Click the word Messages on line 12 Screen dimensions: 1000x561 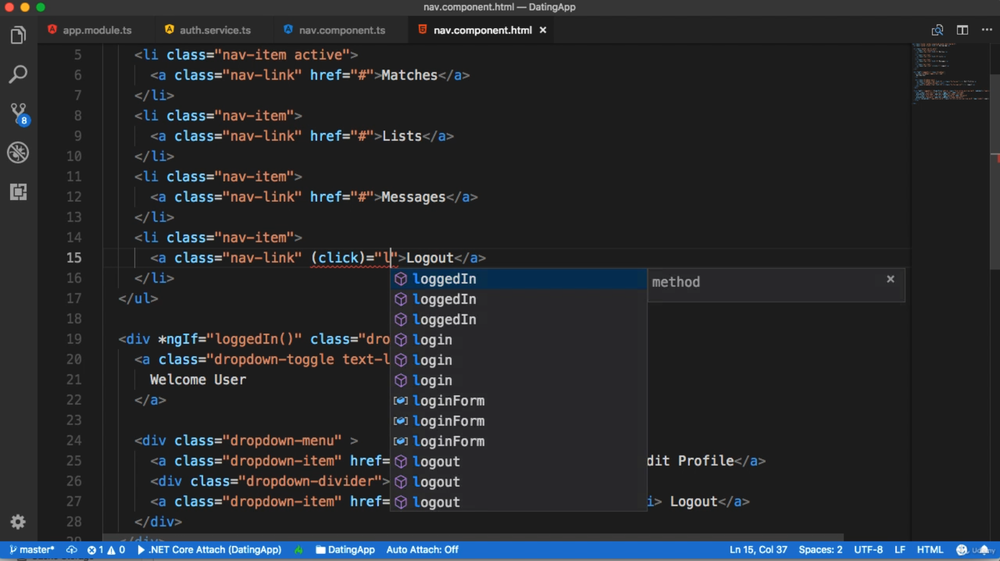(413, 197)
